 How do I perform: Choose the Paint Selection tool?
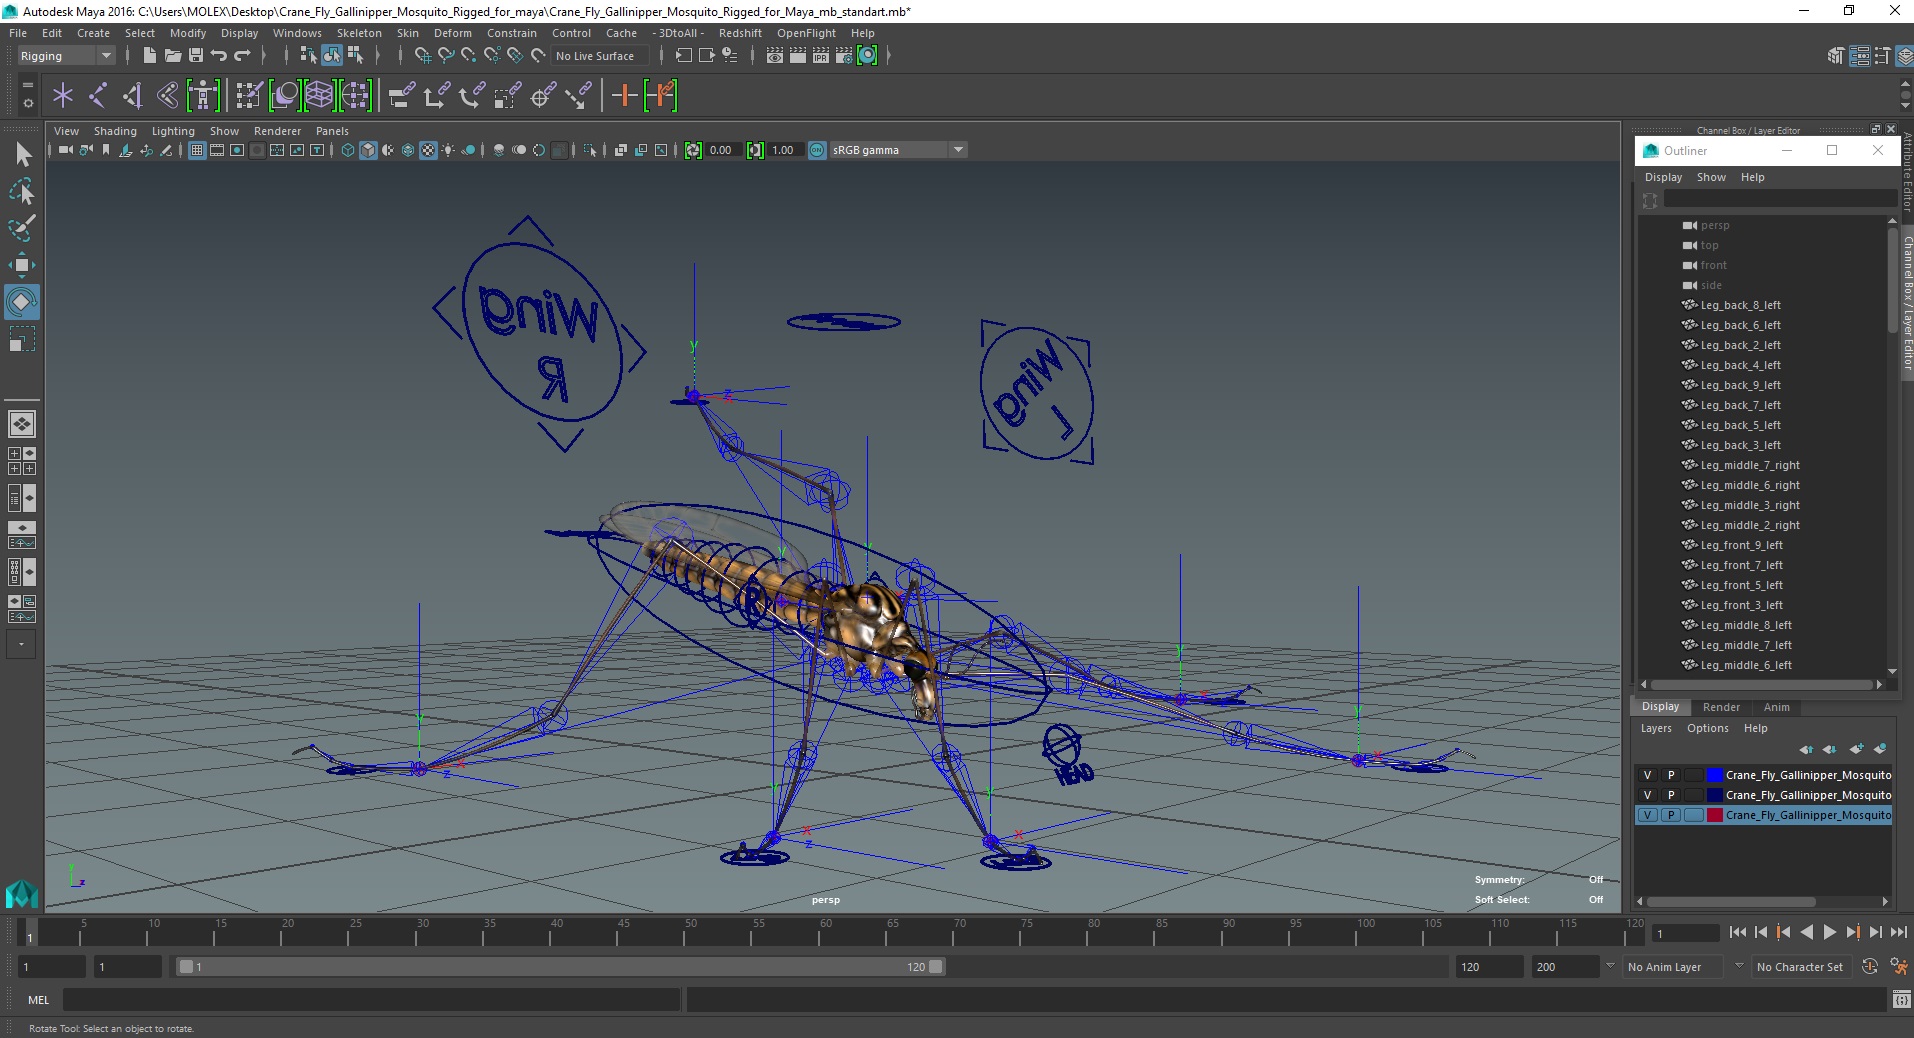22,228
